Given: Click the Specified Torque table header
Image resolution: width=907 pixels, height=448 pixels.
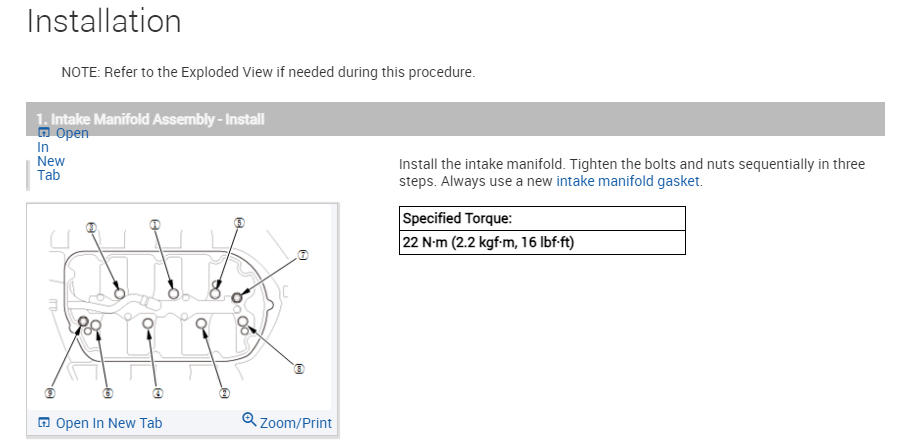Looking at the screenshot, I should [542, 219].
